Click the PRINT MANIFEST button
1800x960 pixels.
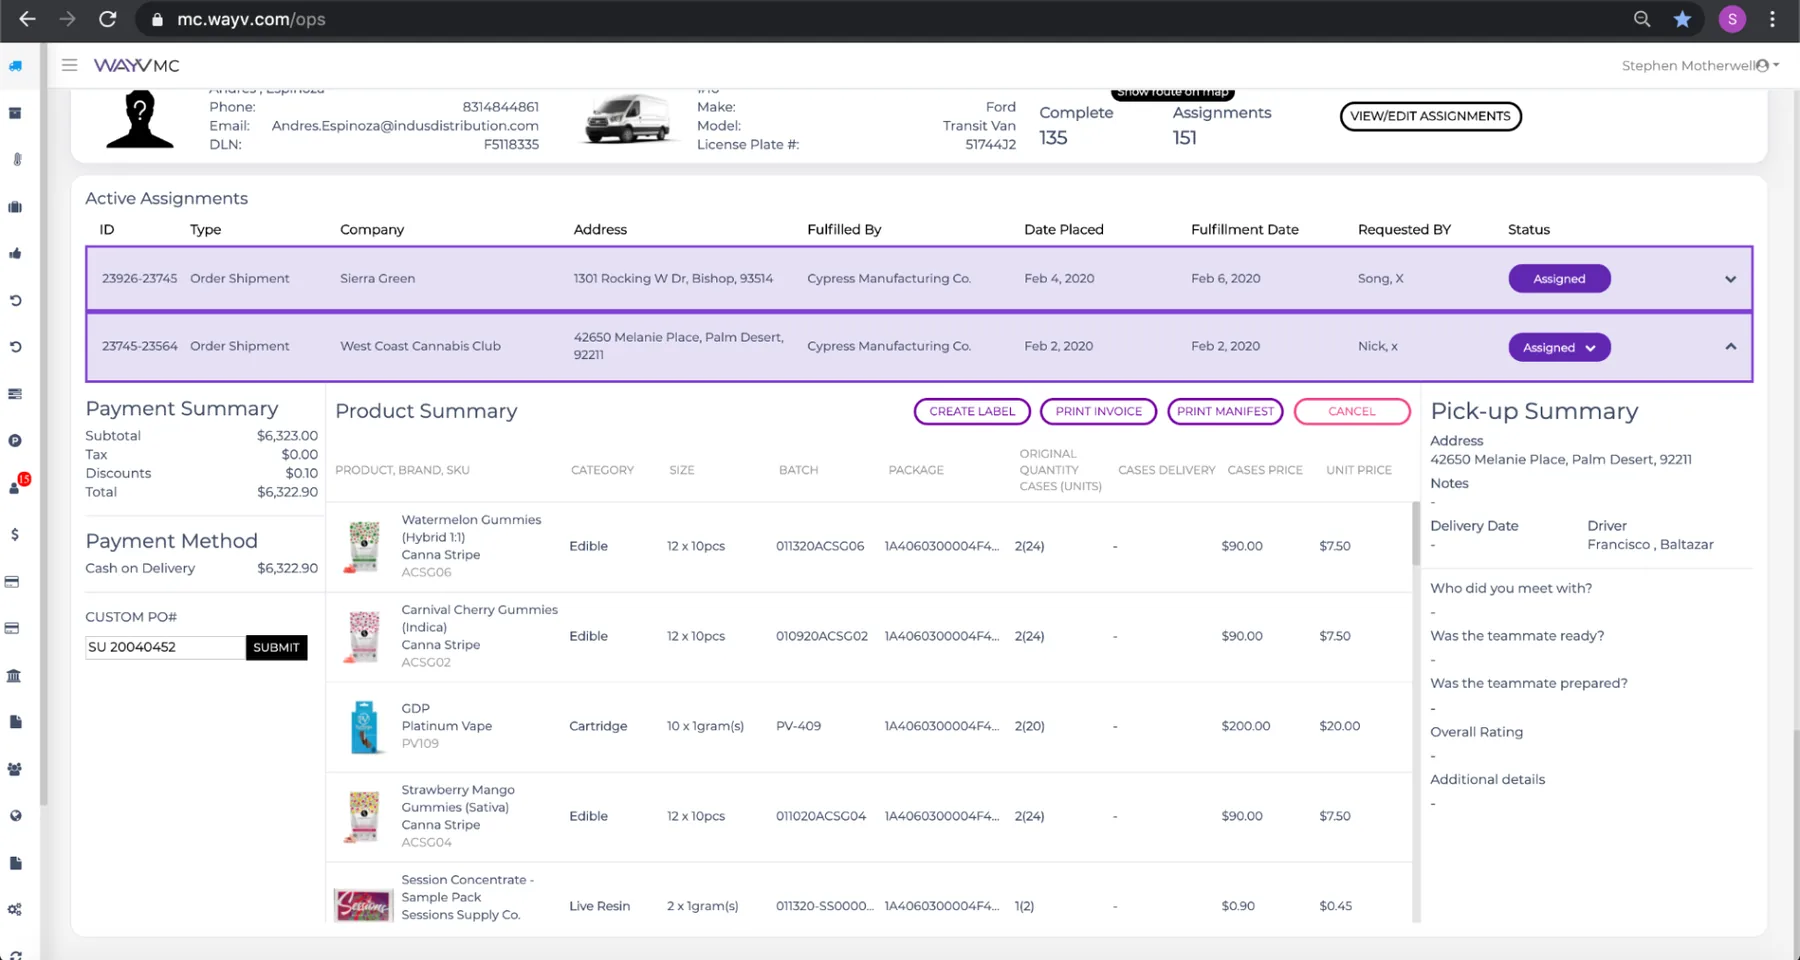coord(1225,411)
